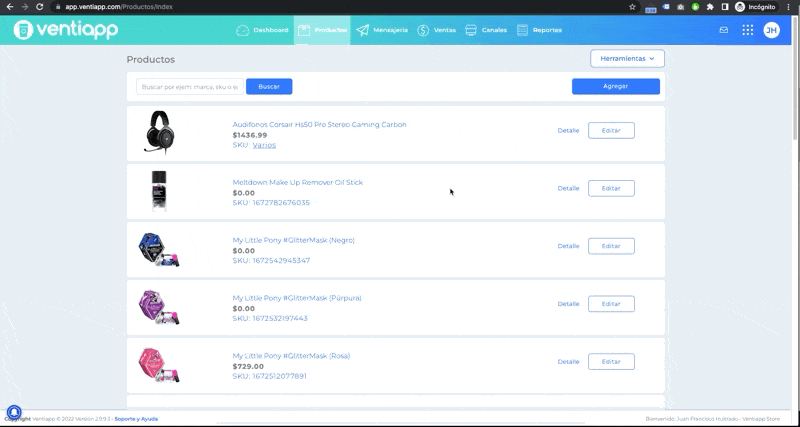Bookmark this page with the star icon

coord(632,7)
